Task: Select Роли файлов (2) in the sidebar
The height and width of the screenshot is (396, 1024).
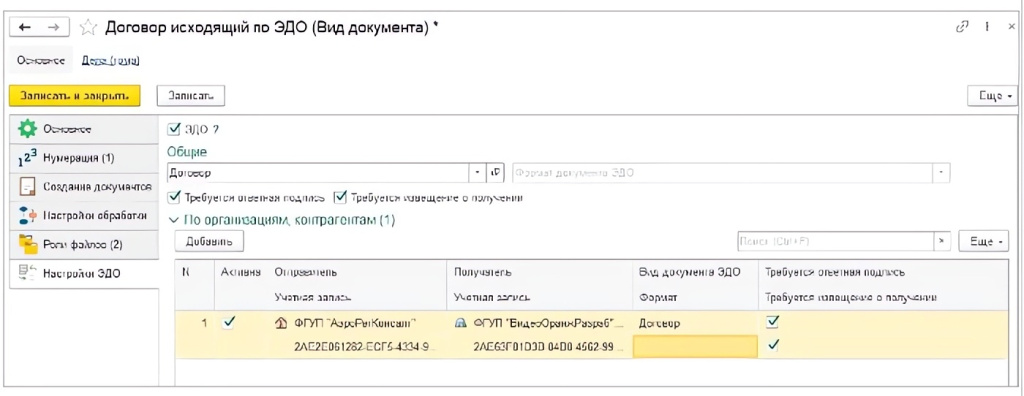Action: [84, 244]
